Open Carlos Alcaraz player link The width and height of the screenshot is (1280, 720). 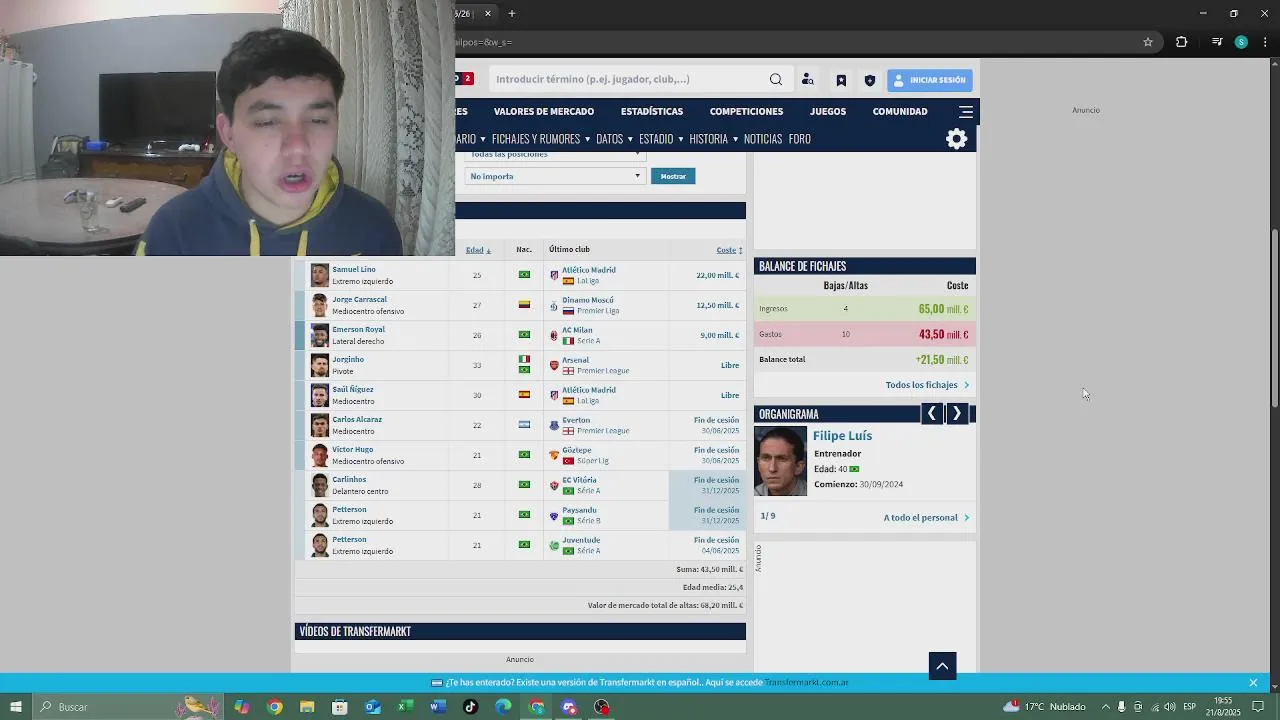pyautogui.click(x=357, y=420)
